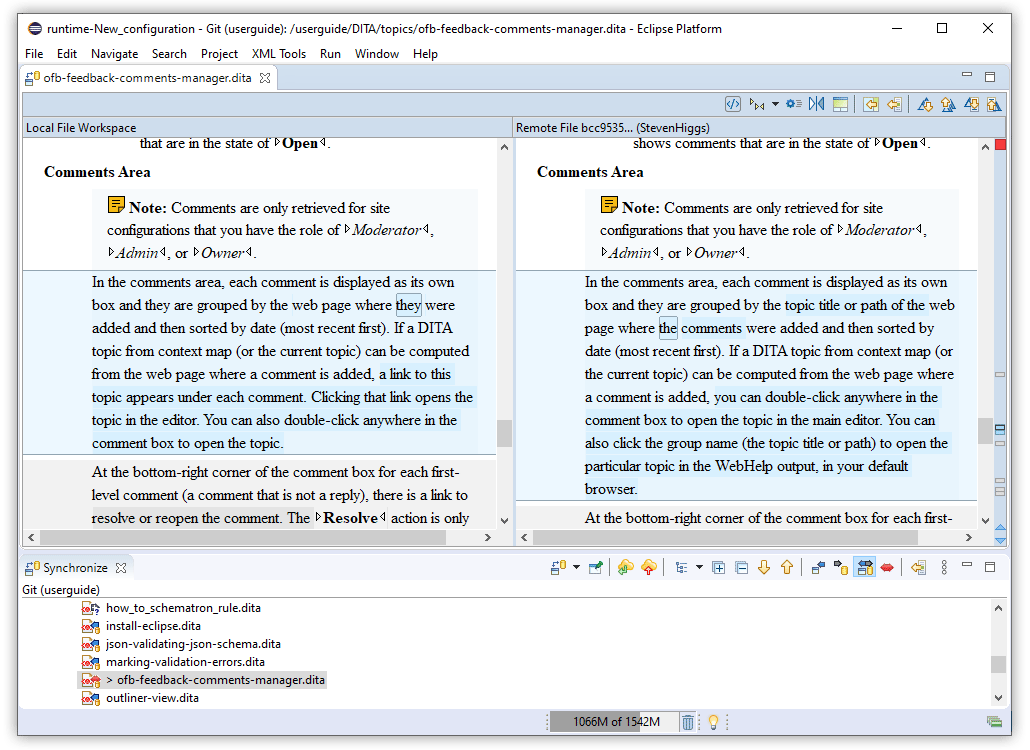1030x750 pixels.
Task: Open the Window menu
Action: coord(376,54)
